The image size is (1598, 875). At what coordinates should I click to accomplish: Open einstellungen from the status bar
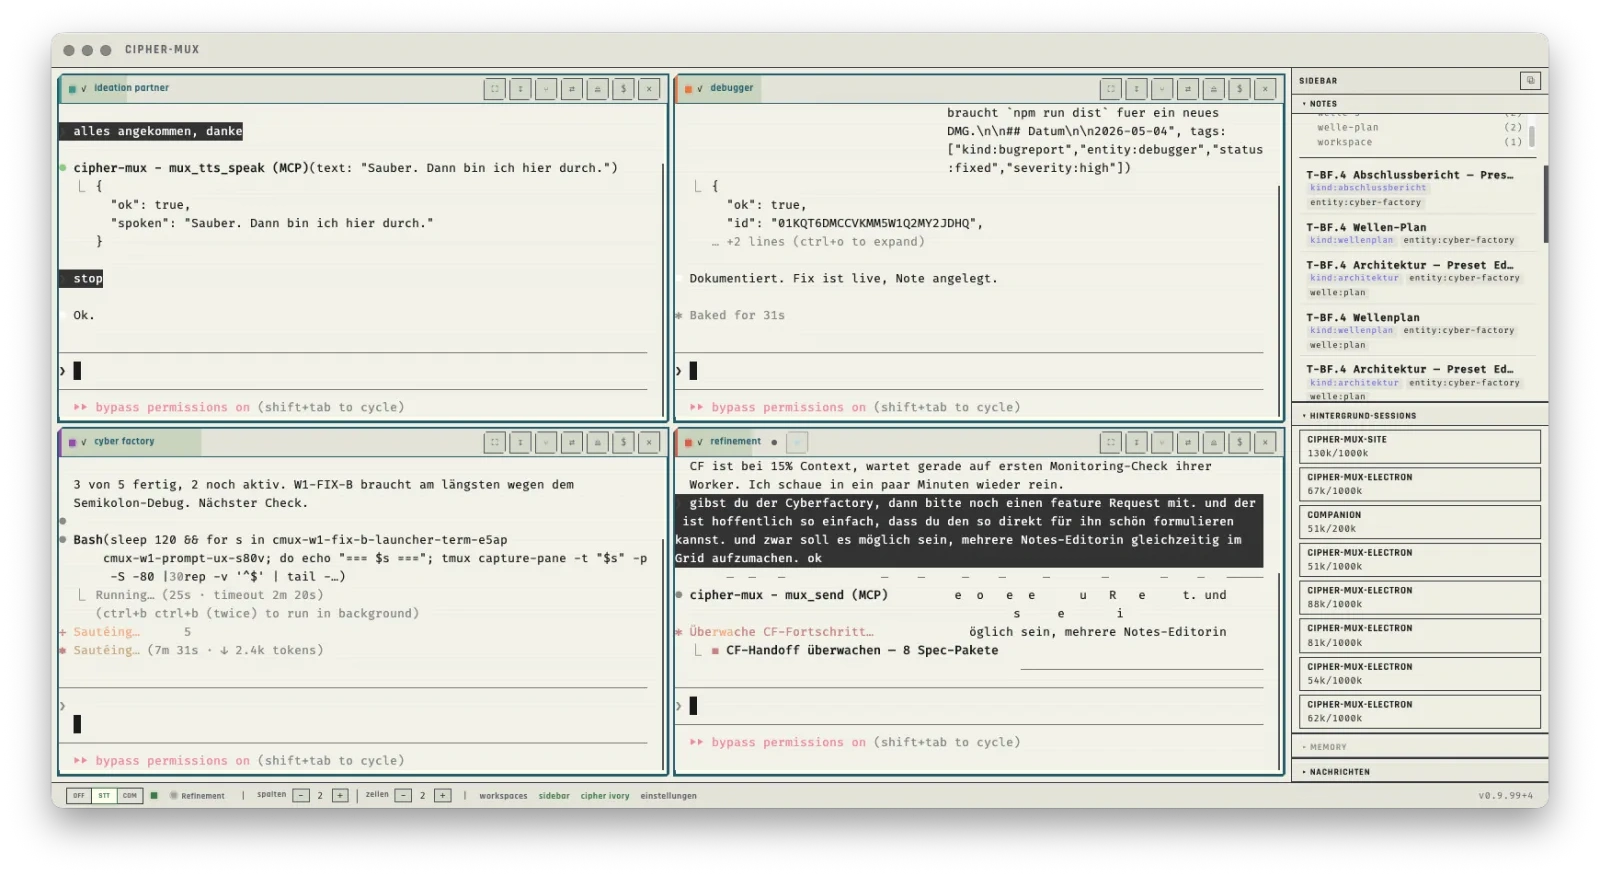click(669, 796)
